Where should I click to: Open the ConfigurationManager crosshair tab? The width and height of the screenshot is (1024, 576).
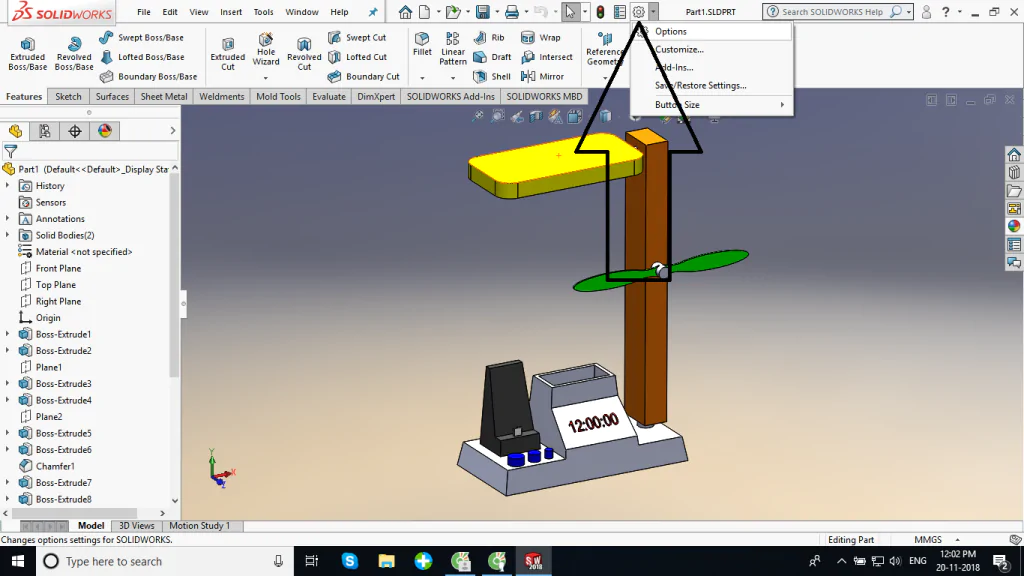tap(75, 131)
